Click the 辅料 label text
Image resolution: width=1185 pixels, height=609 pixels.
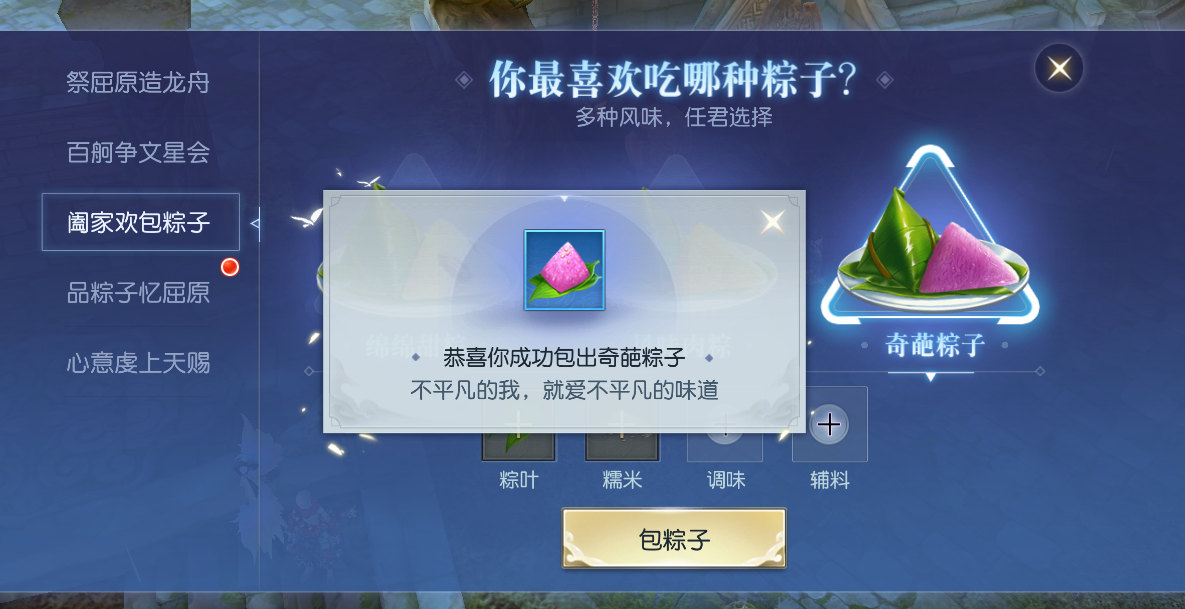830,480
